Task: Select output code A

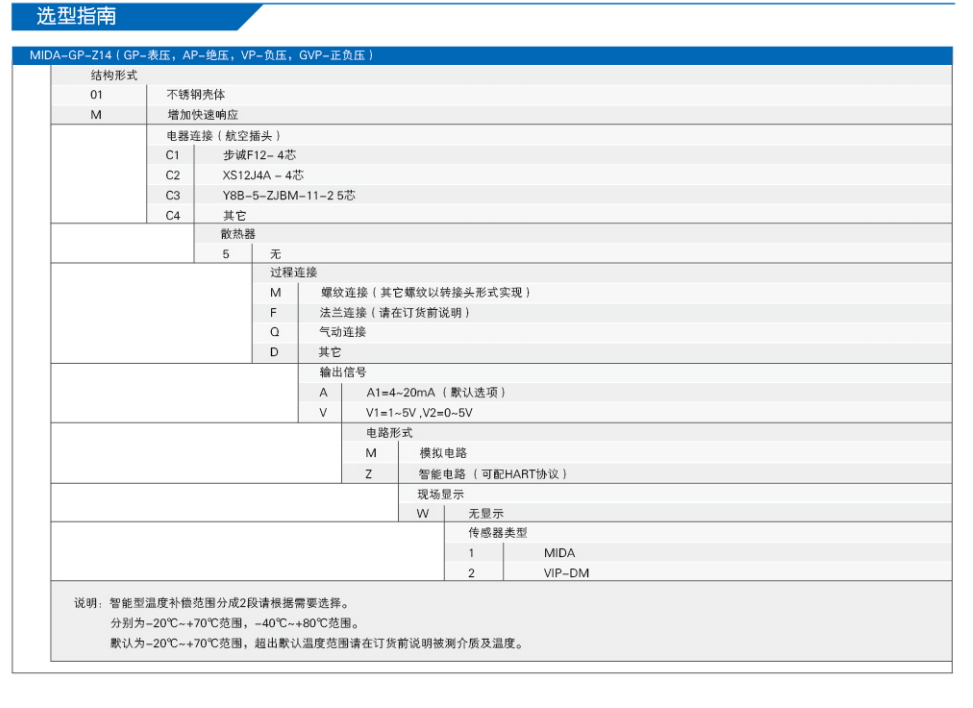Action: point(323,393)
